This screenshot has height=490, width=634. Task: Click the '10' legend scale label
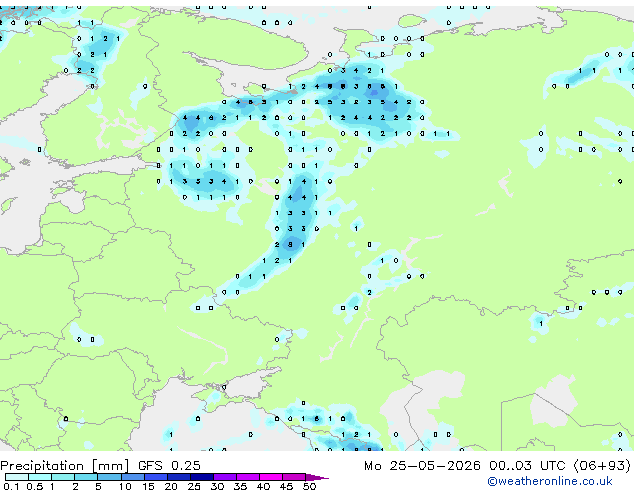(x=125, y=486)
